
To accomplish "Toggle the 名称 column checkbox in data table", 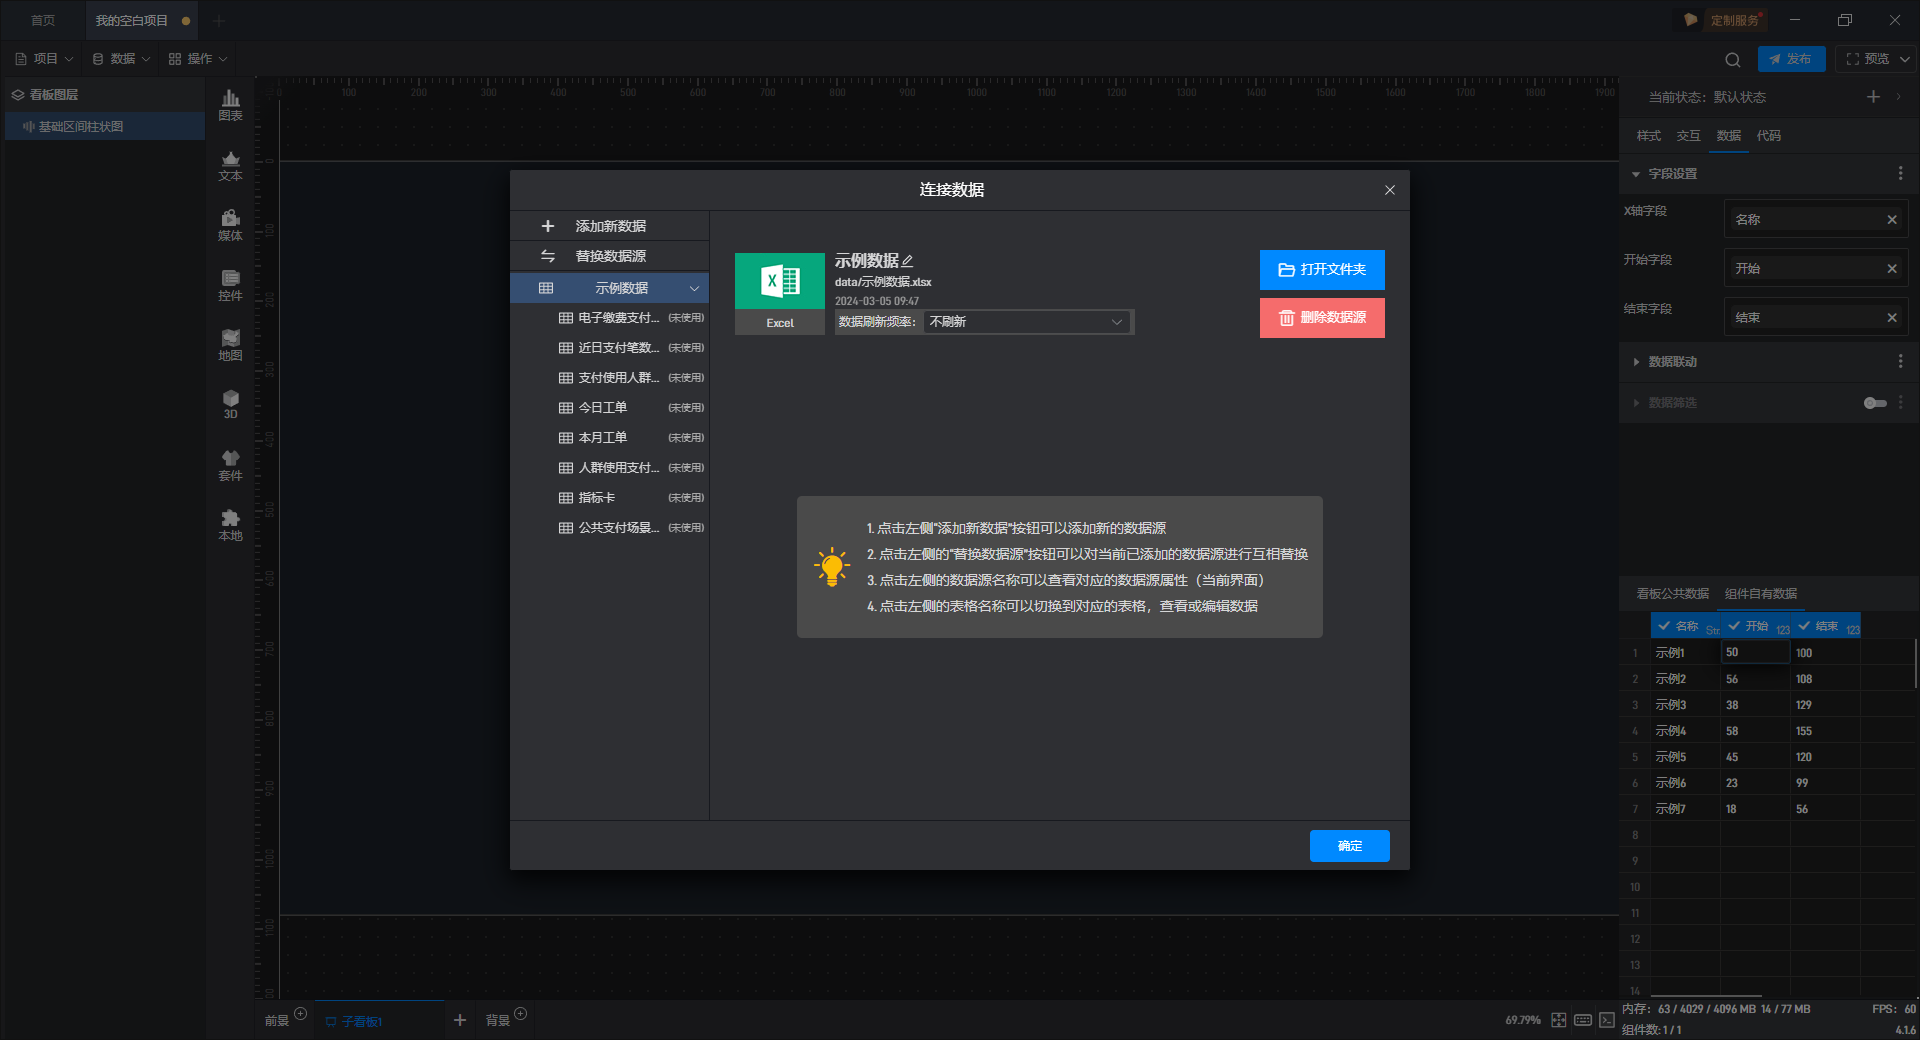I will click(1664, 626).
